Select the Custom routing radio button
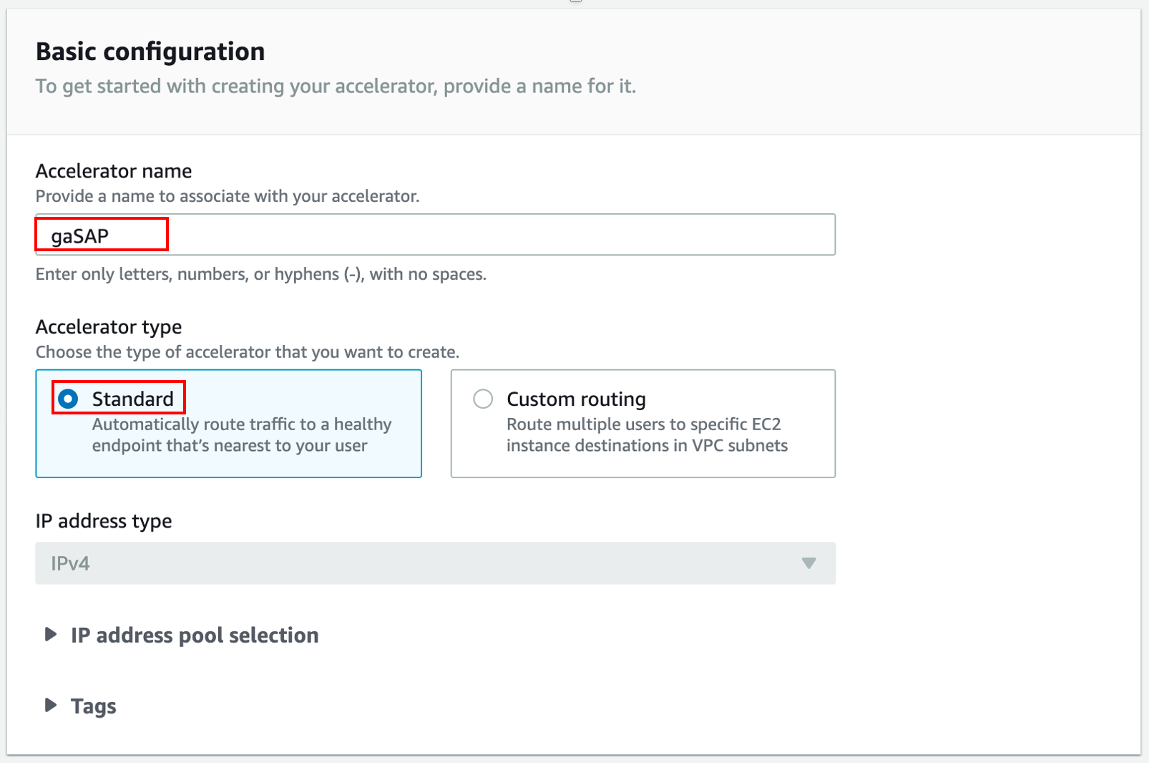Screen dimensions: 1150x764 coord(483,399)
